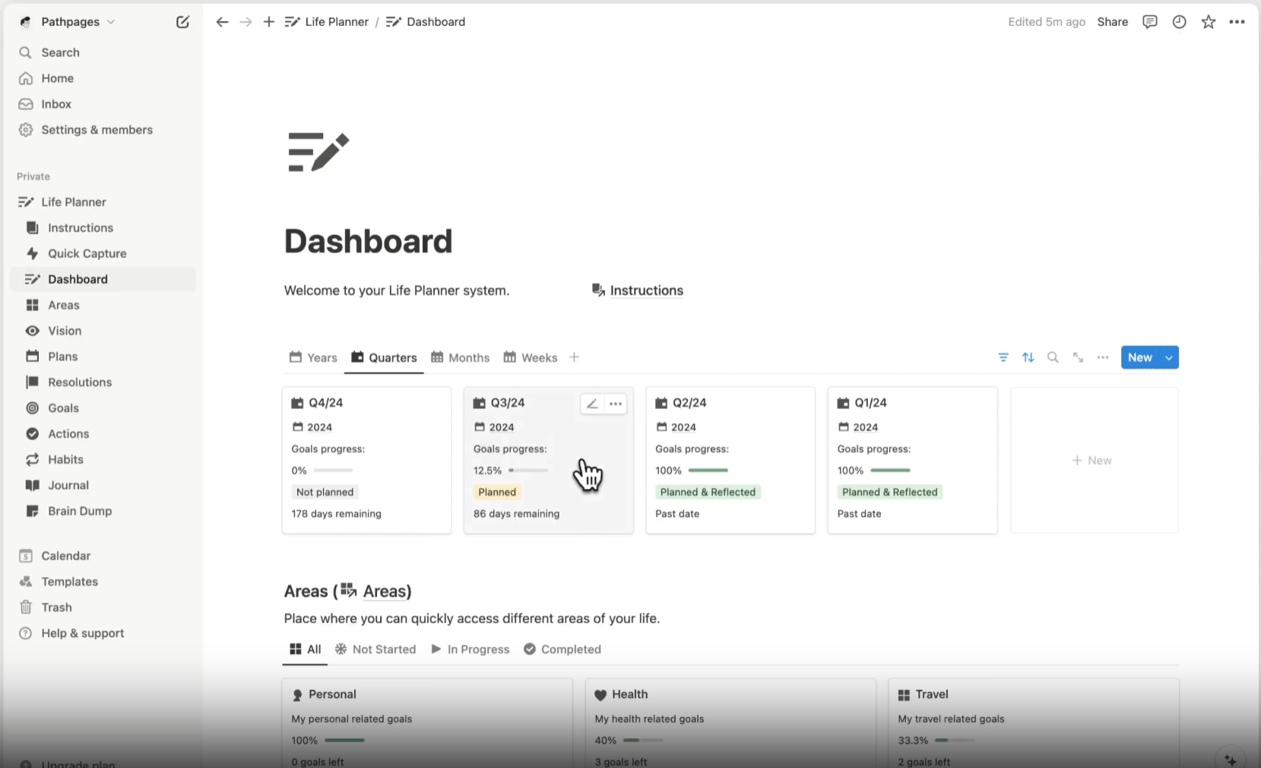Click edit pencil icon on Q3/24 card
Screen dimensions: 1261x768
(x=592, y=404)
